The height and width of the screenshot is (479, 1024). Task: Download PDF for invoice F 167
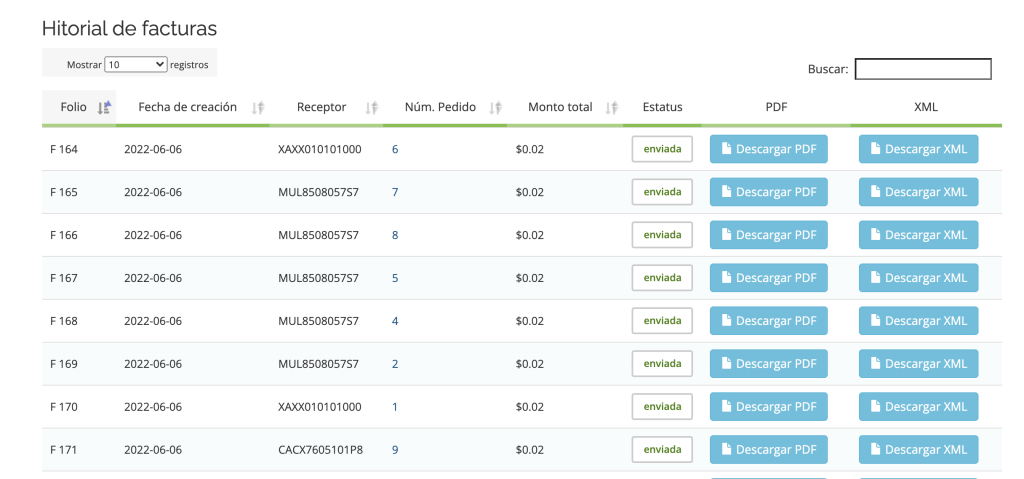(769, 278)
